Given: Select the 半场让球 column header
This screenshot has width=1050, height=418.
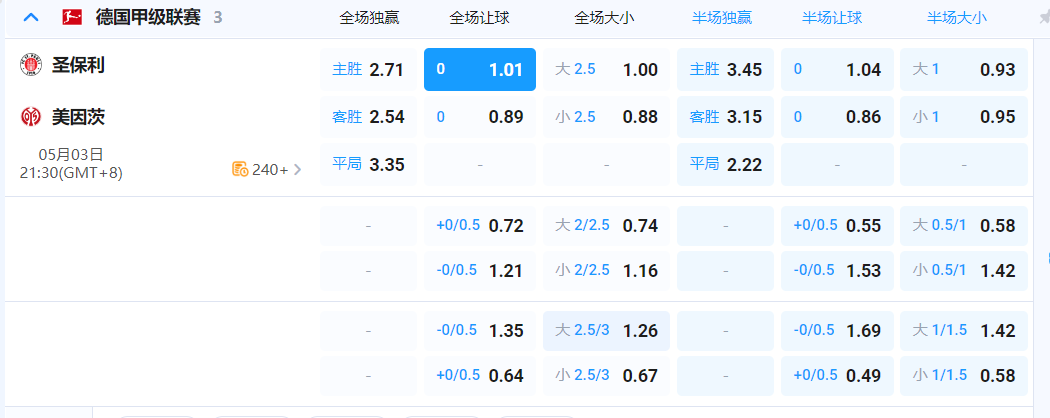Looking at the screenshot, I should tap(832, 18).
